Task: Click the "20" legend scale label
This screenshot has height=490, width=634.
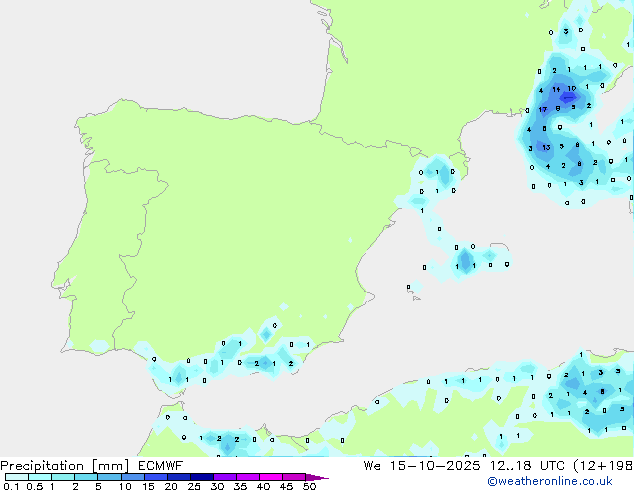Action: [171, 486]
